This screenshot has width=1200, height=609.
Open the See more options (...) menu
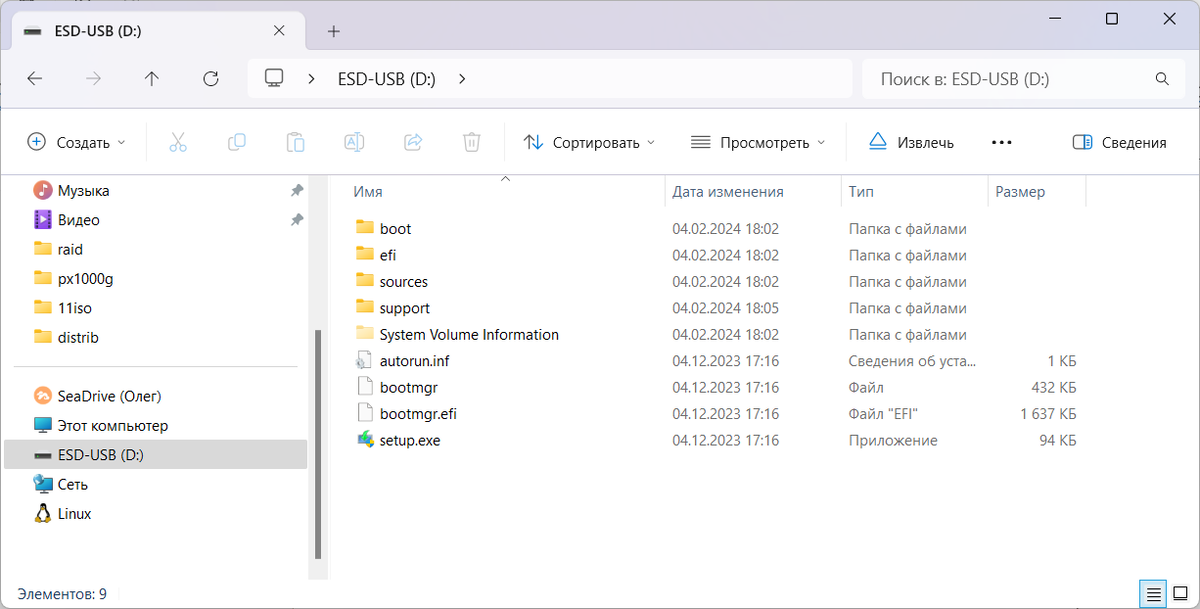click(x=1001, y=142)
